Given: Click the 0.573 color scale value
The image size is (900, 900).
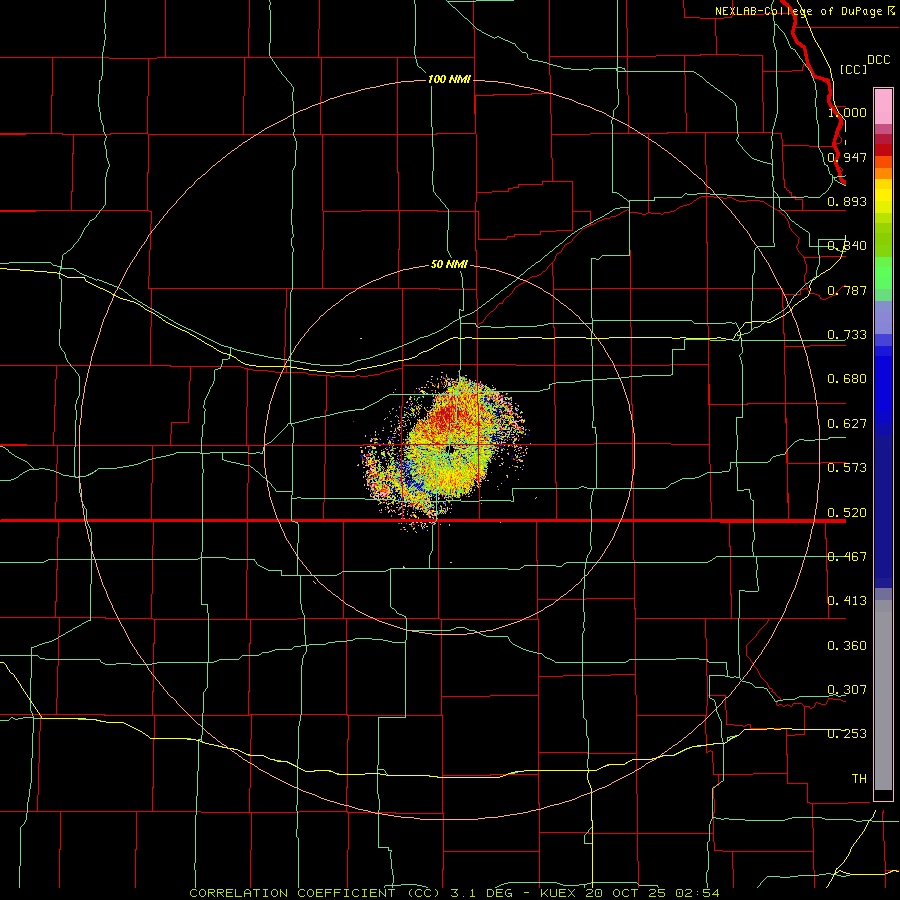Looking at the screenshot, I should coord(847,468).
